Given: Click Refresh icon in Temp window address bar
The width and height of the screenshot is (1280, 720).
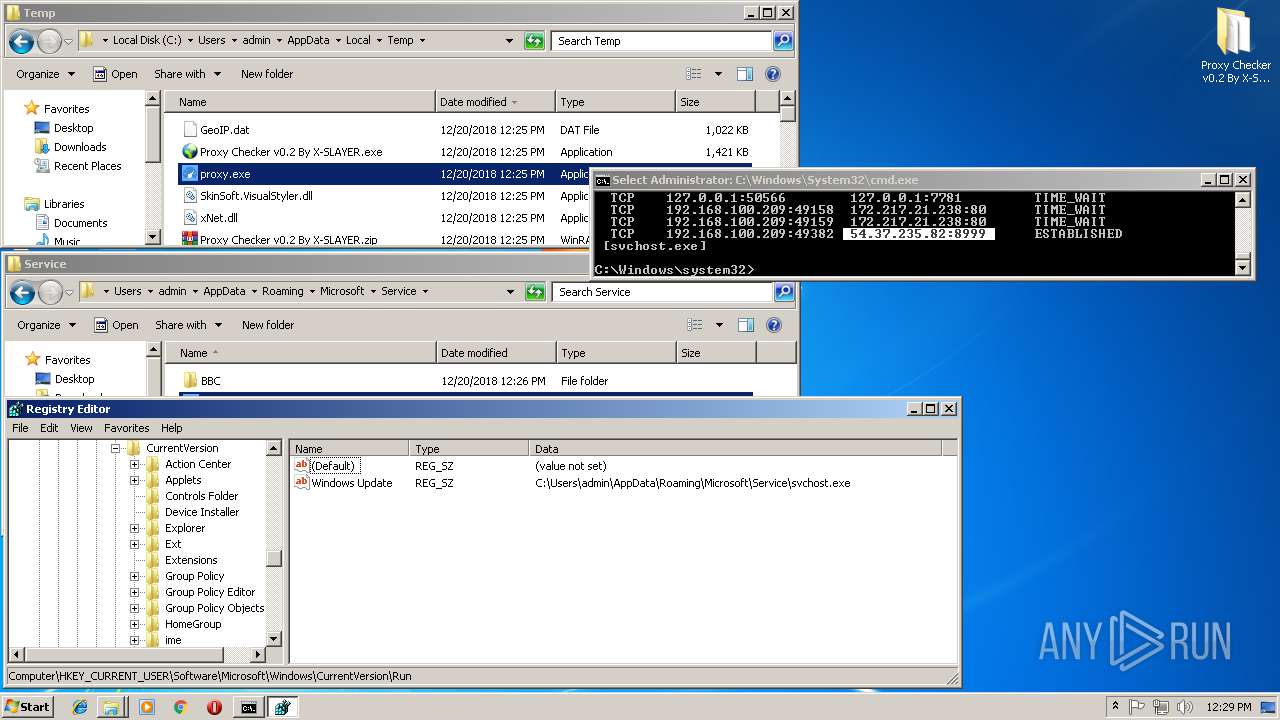Looking at the screenshot, I should (x=535, y=41).
